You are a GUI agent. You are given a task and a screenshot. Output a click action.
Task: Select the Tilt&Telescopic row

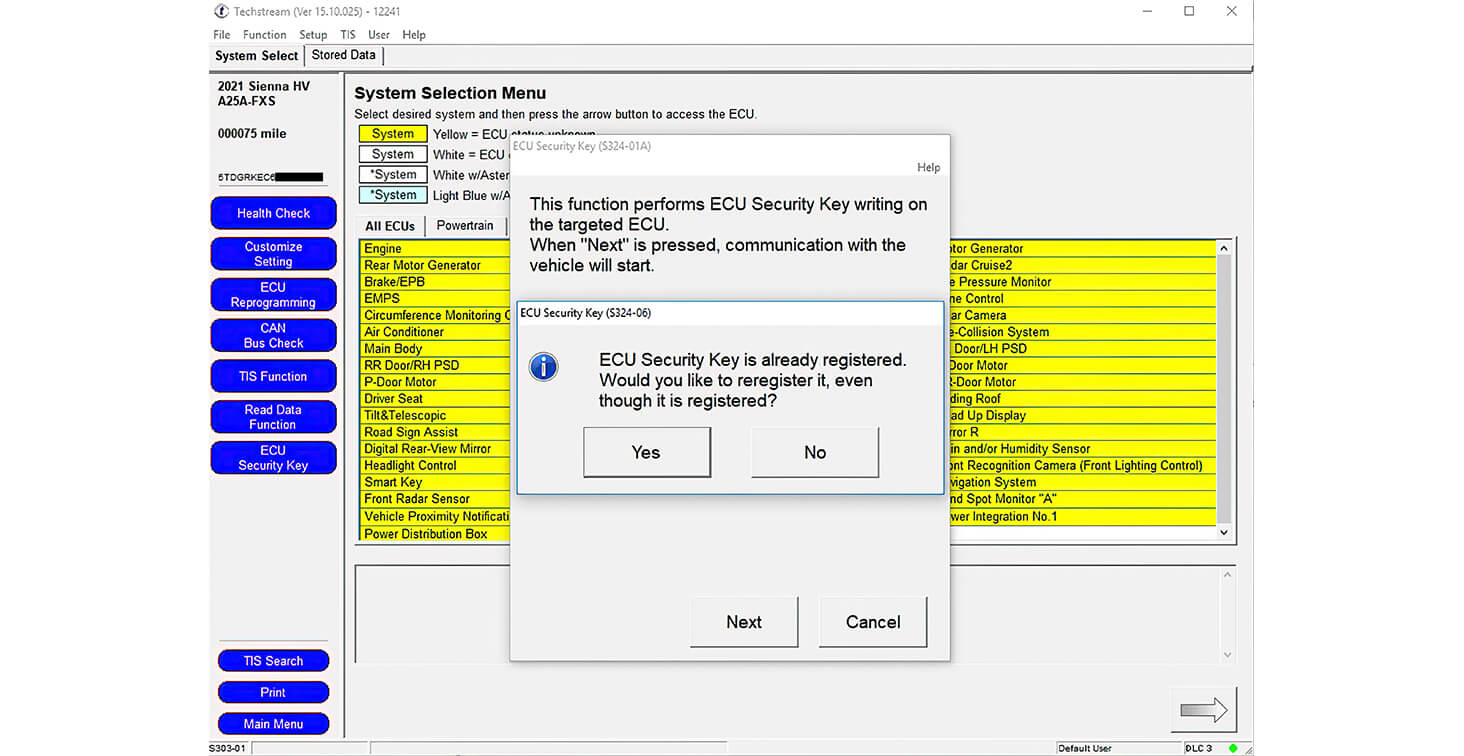tap(436, 415)
